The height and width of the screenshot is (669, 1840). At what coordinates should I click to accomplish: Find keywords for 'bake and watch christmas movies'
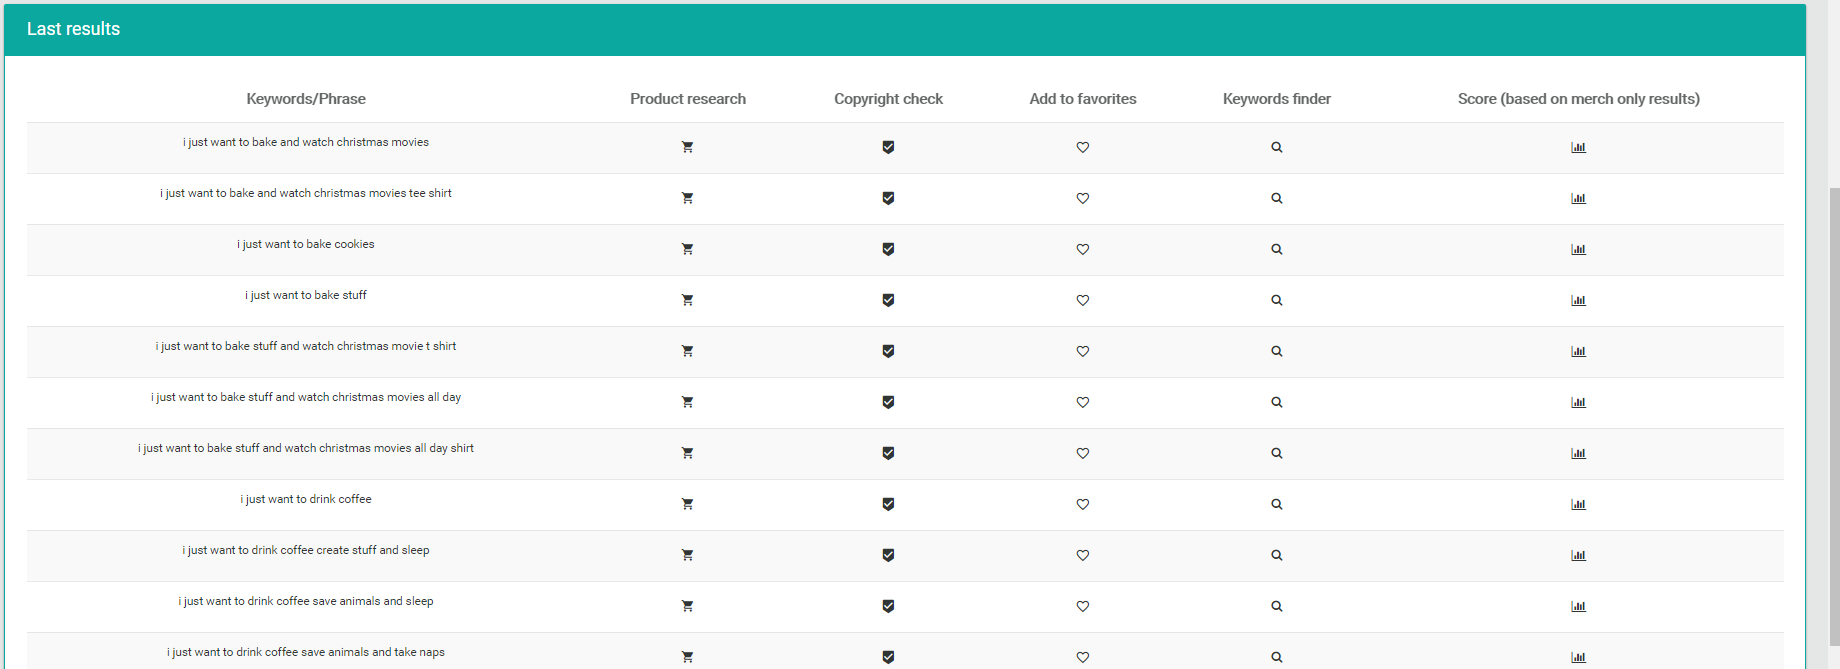click(1277, 147)
